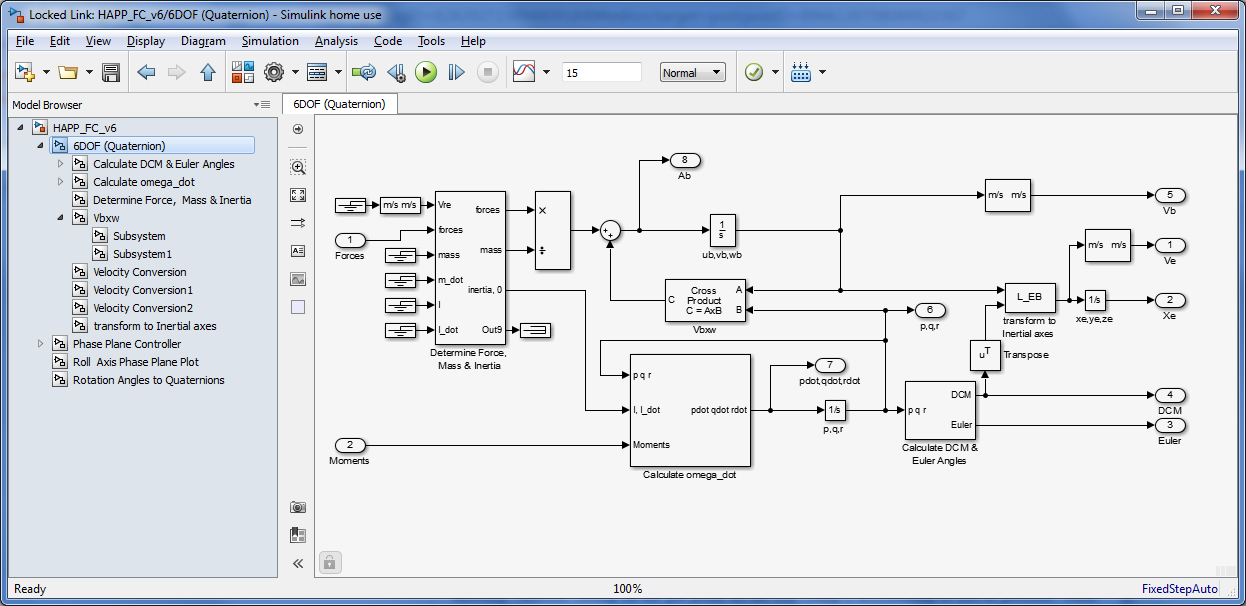Expand the Calculate omega_dot tree node

[x=60, y=182]
